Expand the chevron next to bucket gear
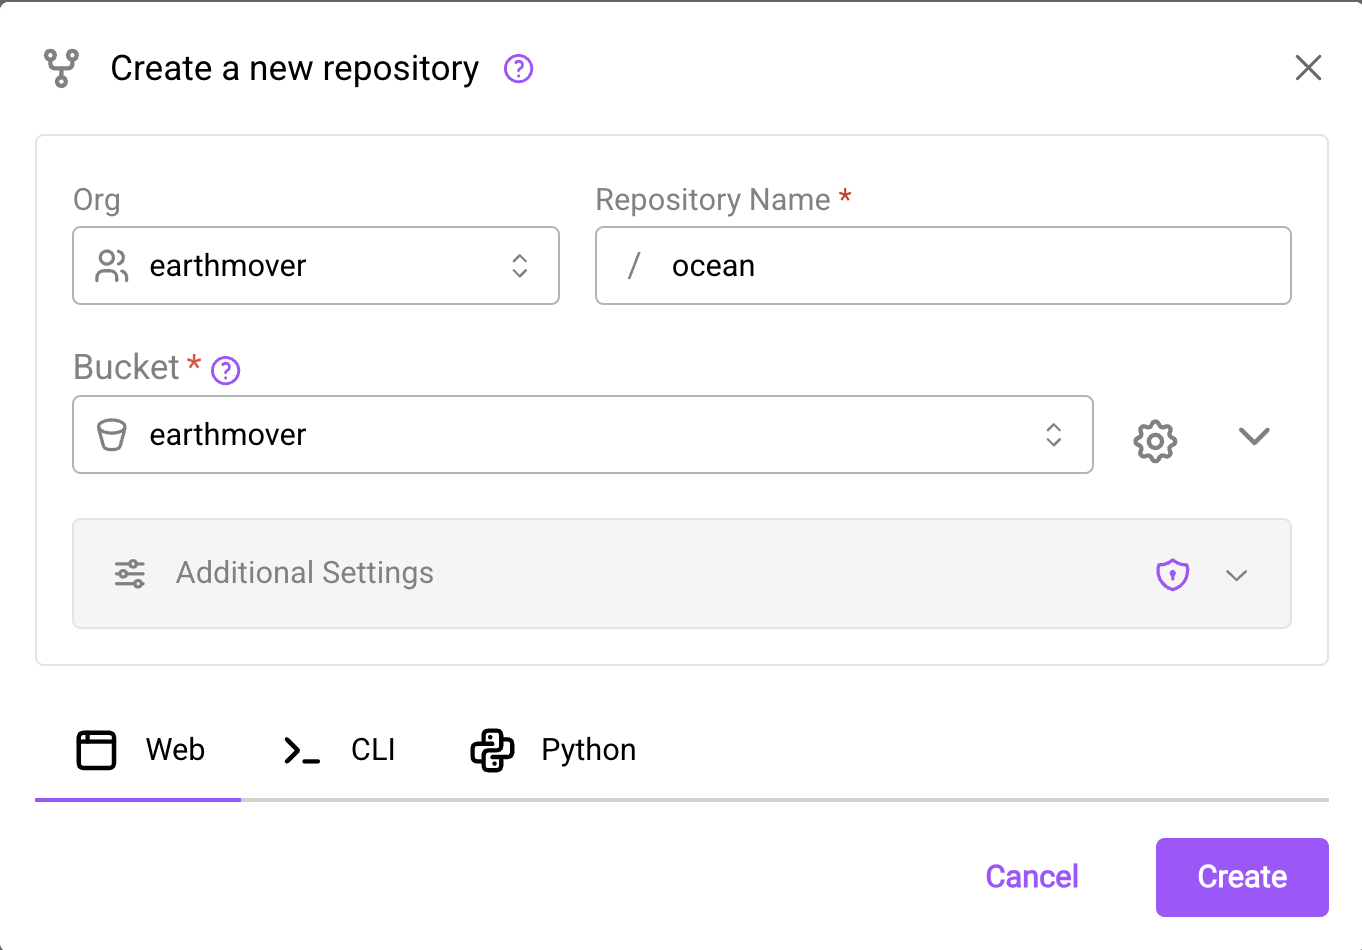The width and height of the screenshot is (1362, 950). point(1253,436)
